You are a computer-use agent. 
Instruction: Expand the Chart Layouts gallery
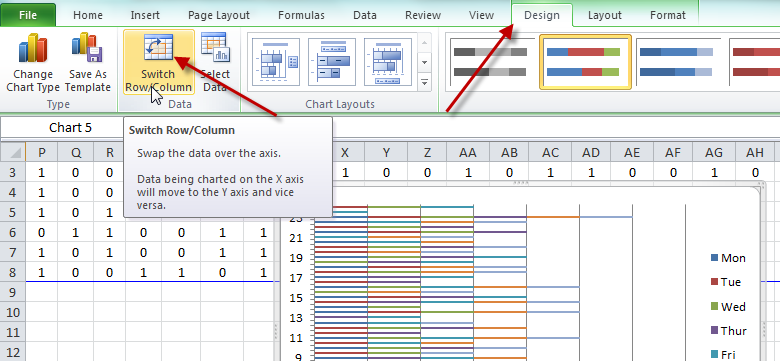[x=424, y=83]
